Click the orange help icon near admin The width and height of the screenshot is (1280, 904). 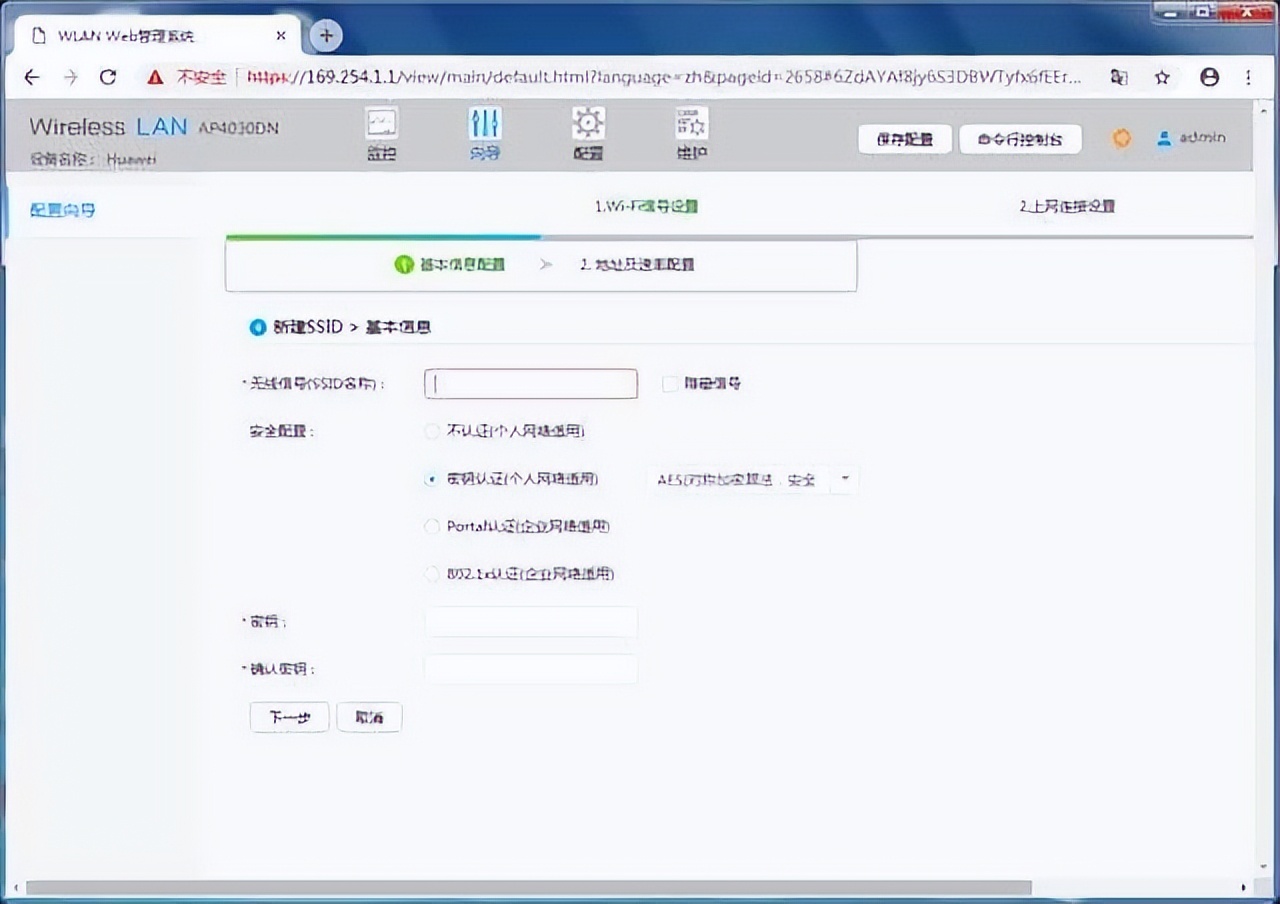pyautogui.click(x=1121, y=138)
